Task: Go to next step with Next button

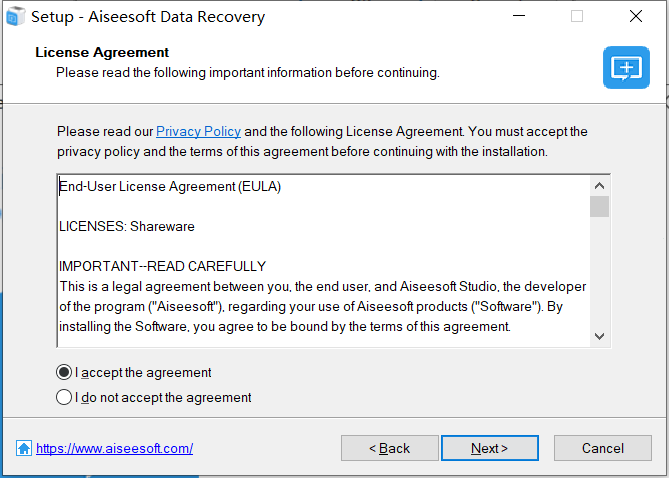Action: point(490,448)
